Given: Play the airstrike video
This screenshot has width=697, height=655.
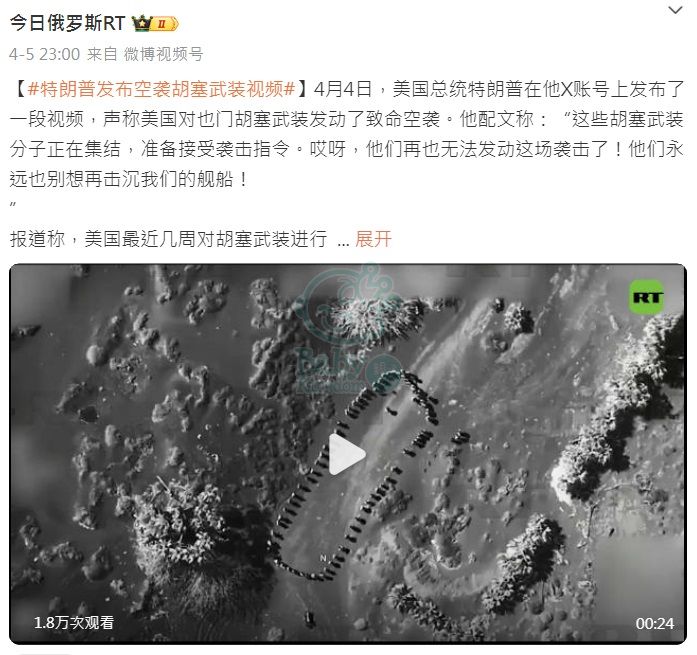Looking at the screenshot, I should tap(347, 454).
